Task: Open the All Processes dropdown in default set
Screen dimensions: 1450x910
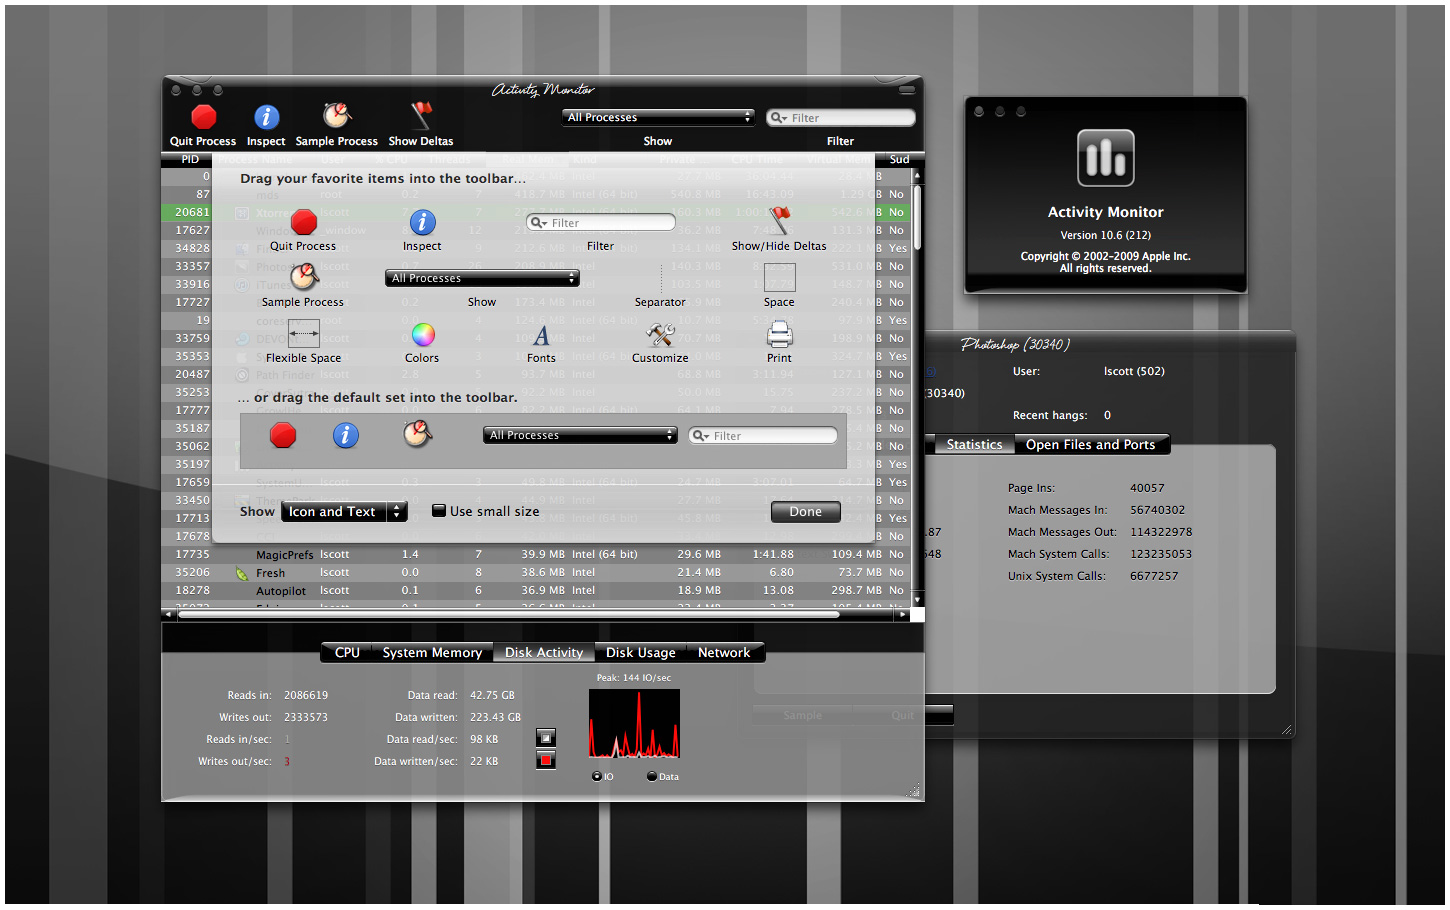Action: point(580,435)
